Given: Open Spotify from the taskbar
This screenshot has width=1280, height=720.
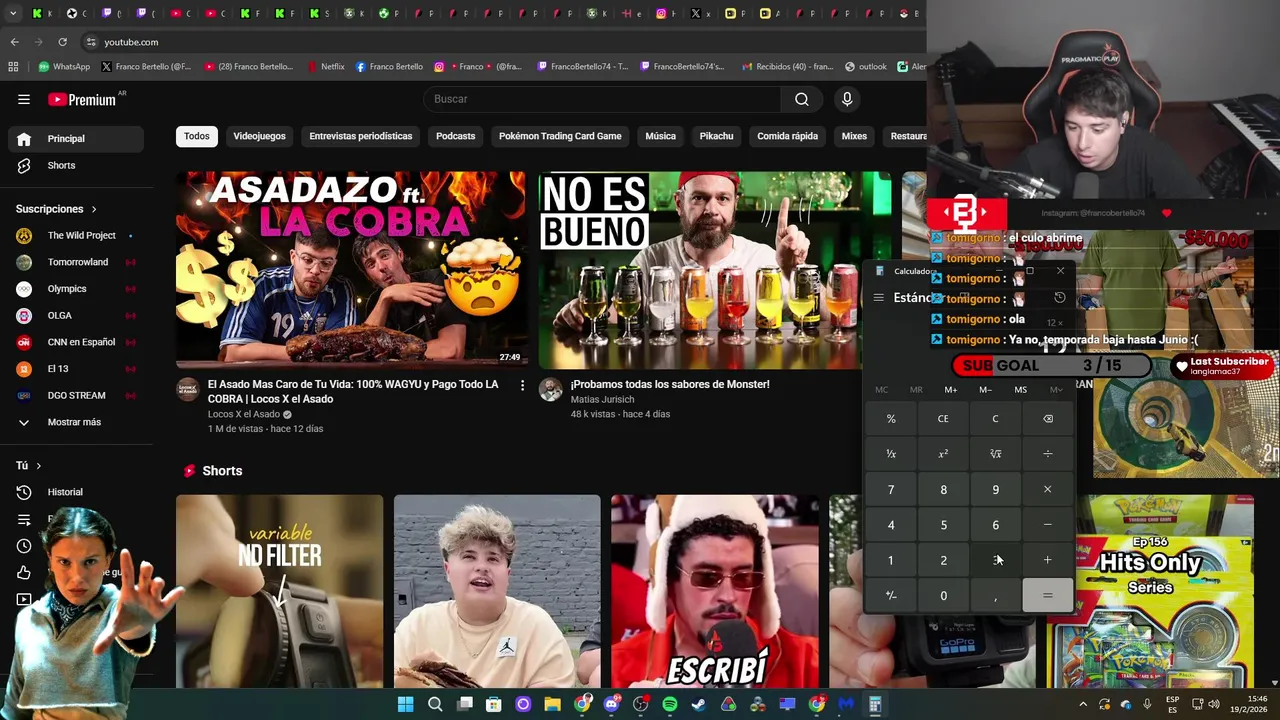Looking at the screenshot, I should [670, 704].
